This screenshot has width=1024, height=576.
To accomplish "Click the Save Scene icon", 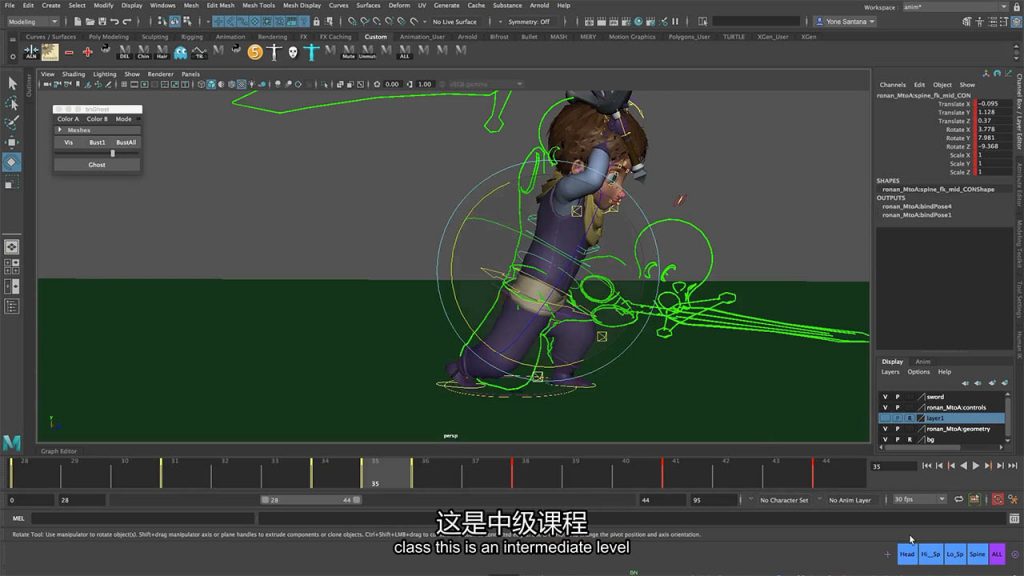I will point(102,22).
